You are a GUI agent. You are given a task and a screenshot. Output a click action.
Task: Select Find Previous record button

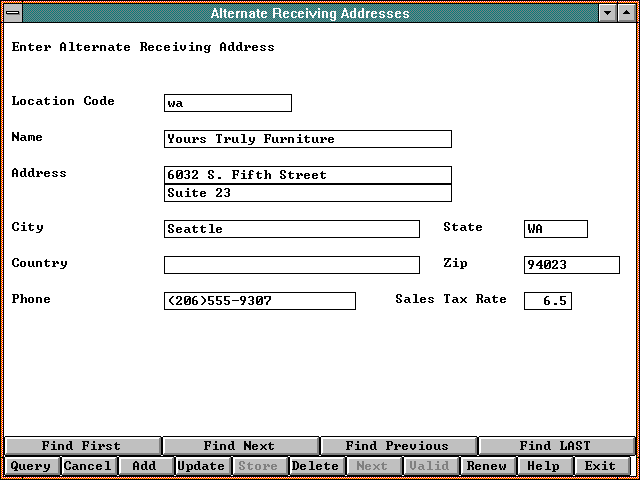click(x=397, y=446)
